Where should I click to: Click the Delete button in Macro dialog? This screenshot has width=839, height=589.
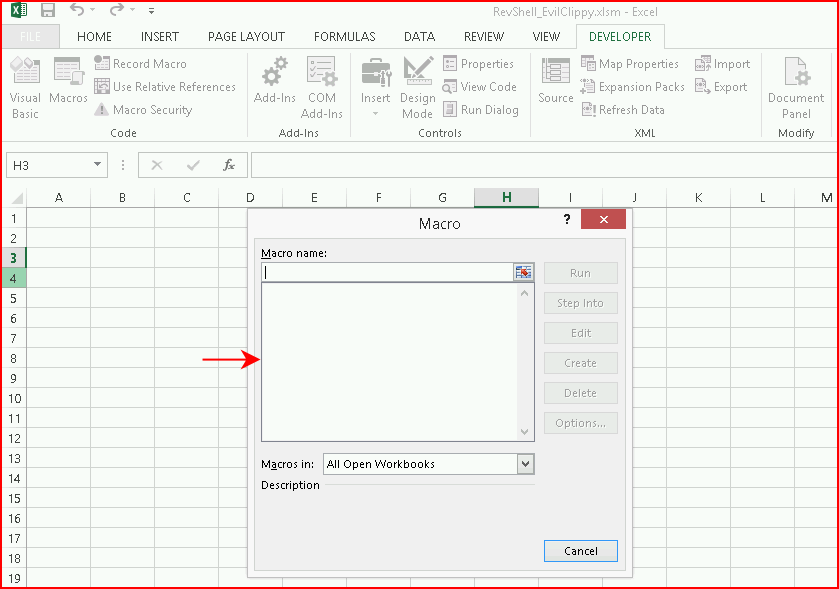point(581,393)
